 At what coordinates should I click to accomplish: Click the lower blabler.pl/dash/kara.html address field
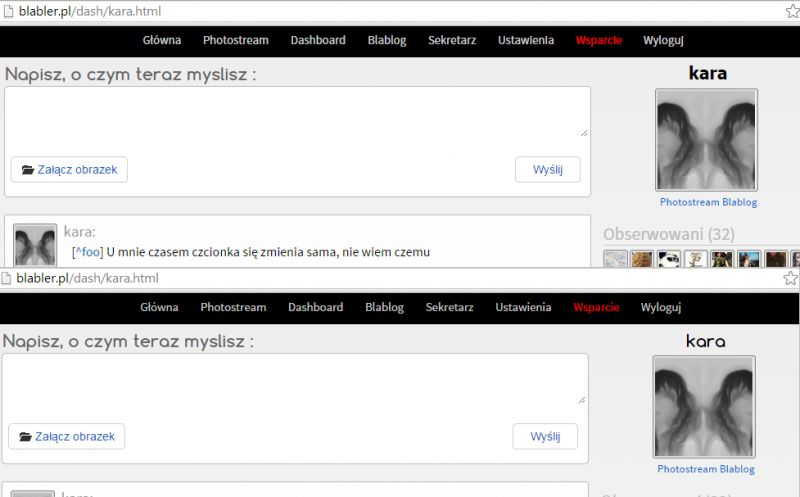[x=87, y=278]
